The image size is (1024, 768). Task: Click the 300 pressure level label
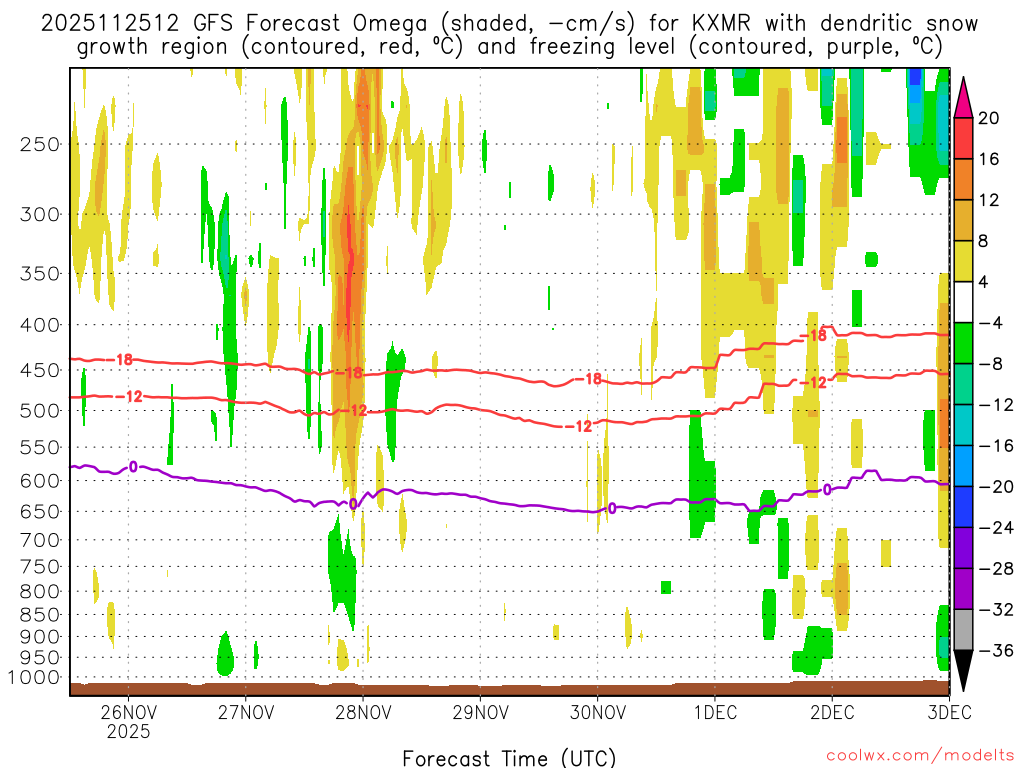pyautogui.click(x=40, y=214)
